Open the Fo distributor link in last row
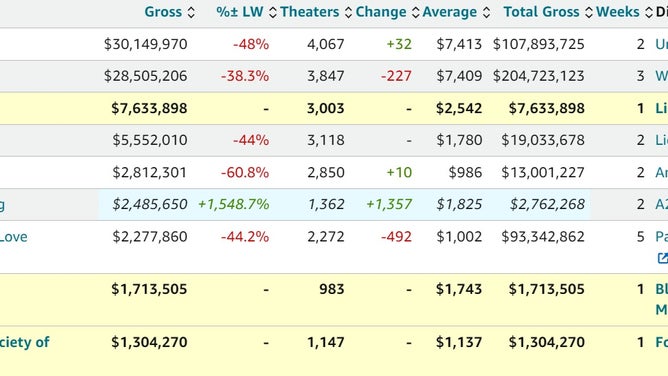This screenshot has height=376, width=668. pos(661,342)
